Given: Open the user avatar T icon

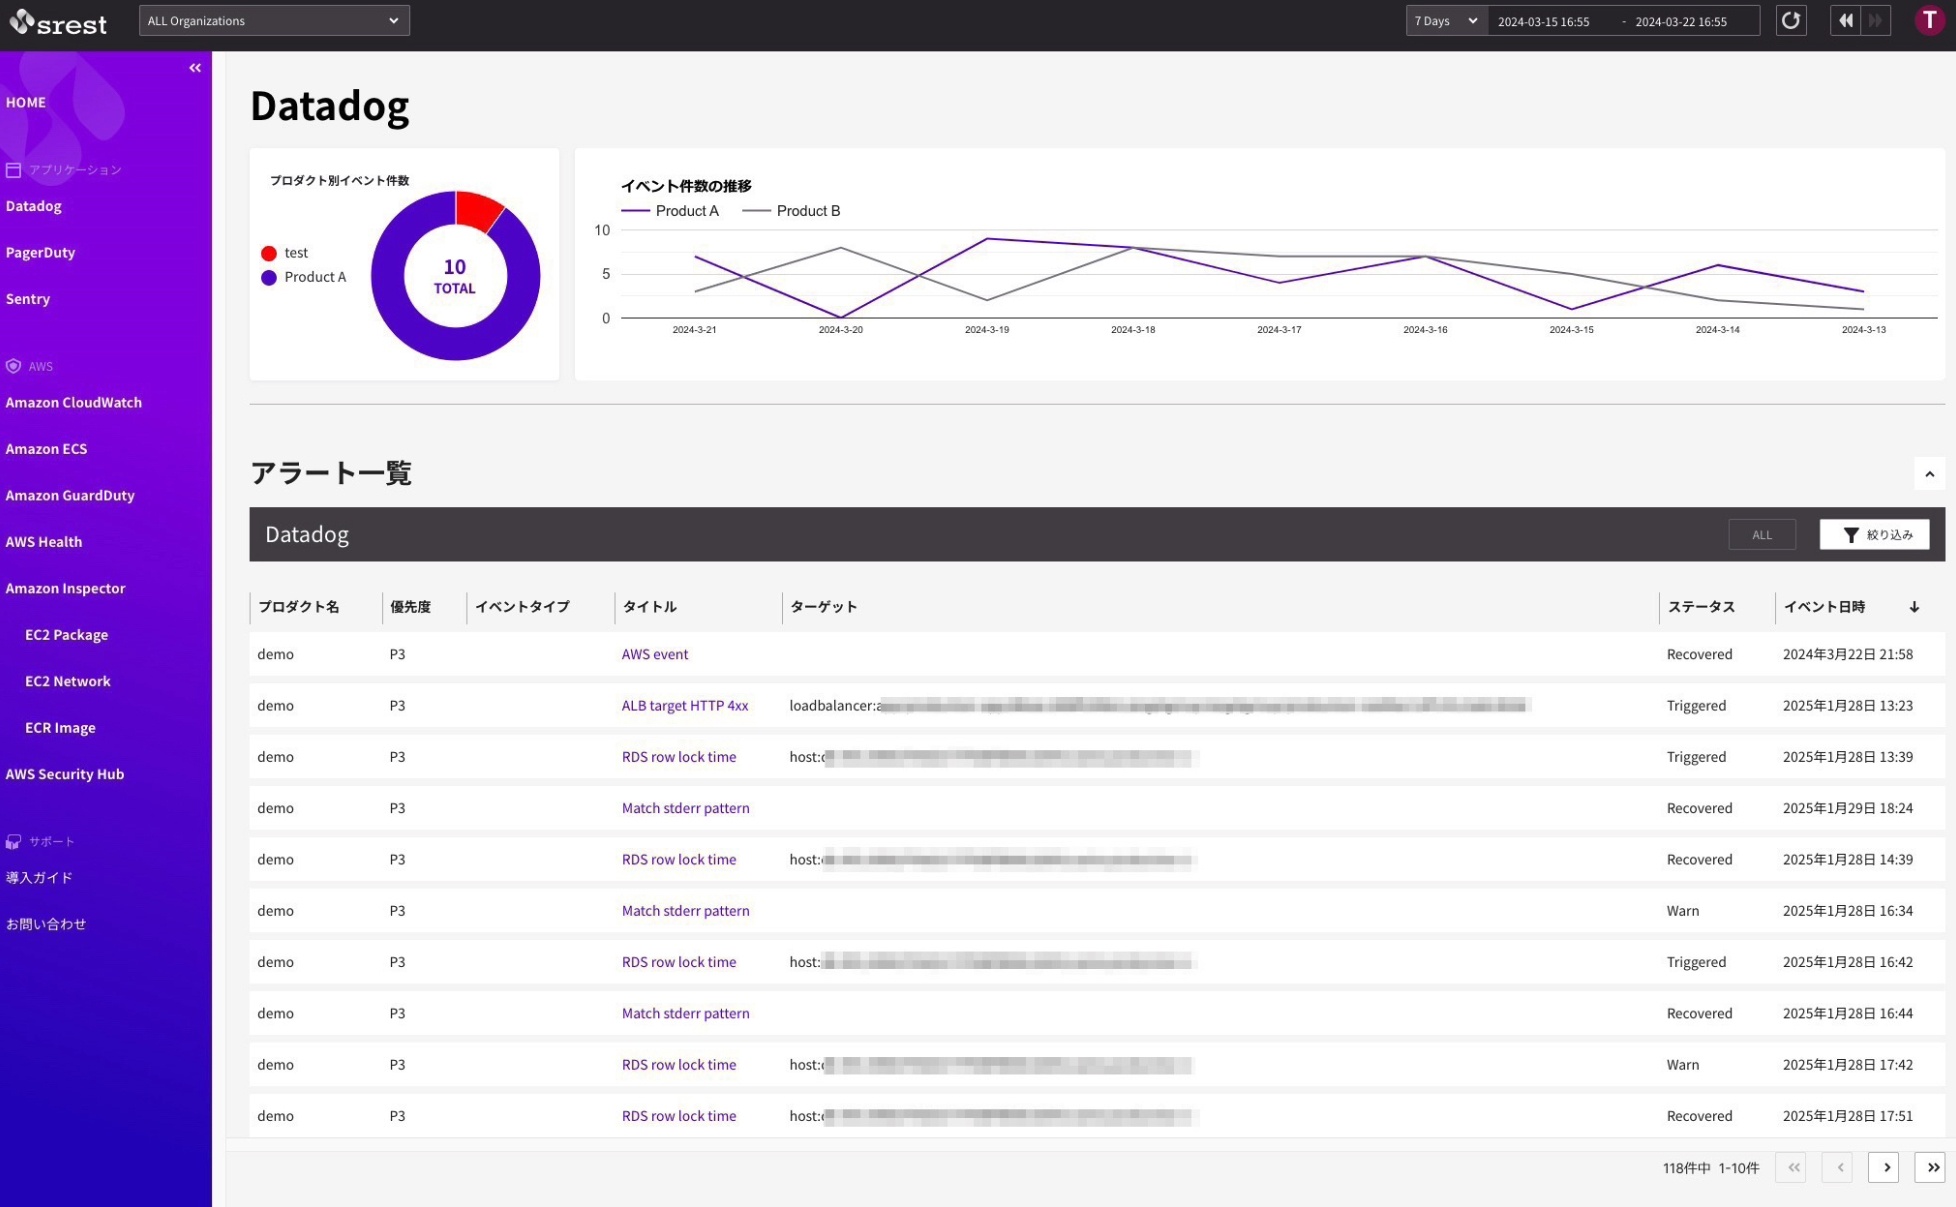Looking at the screenshot, I should [1929, 21].
